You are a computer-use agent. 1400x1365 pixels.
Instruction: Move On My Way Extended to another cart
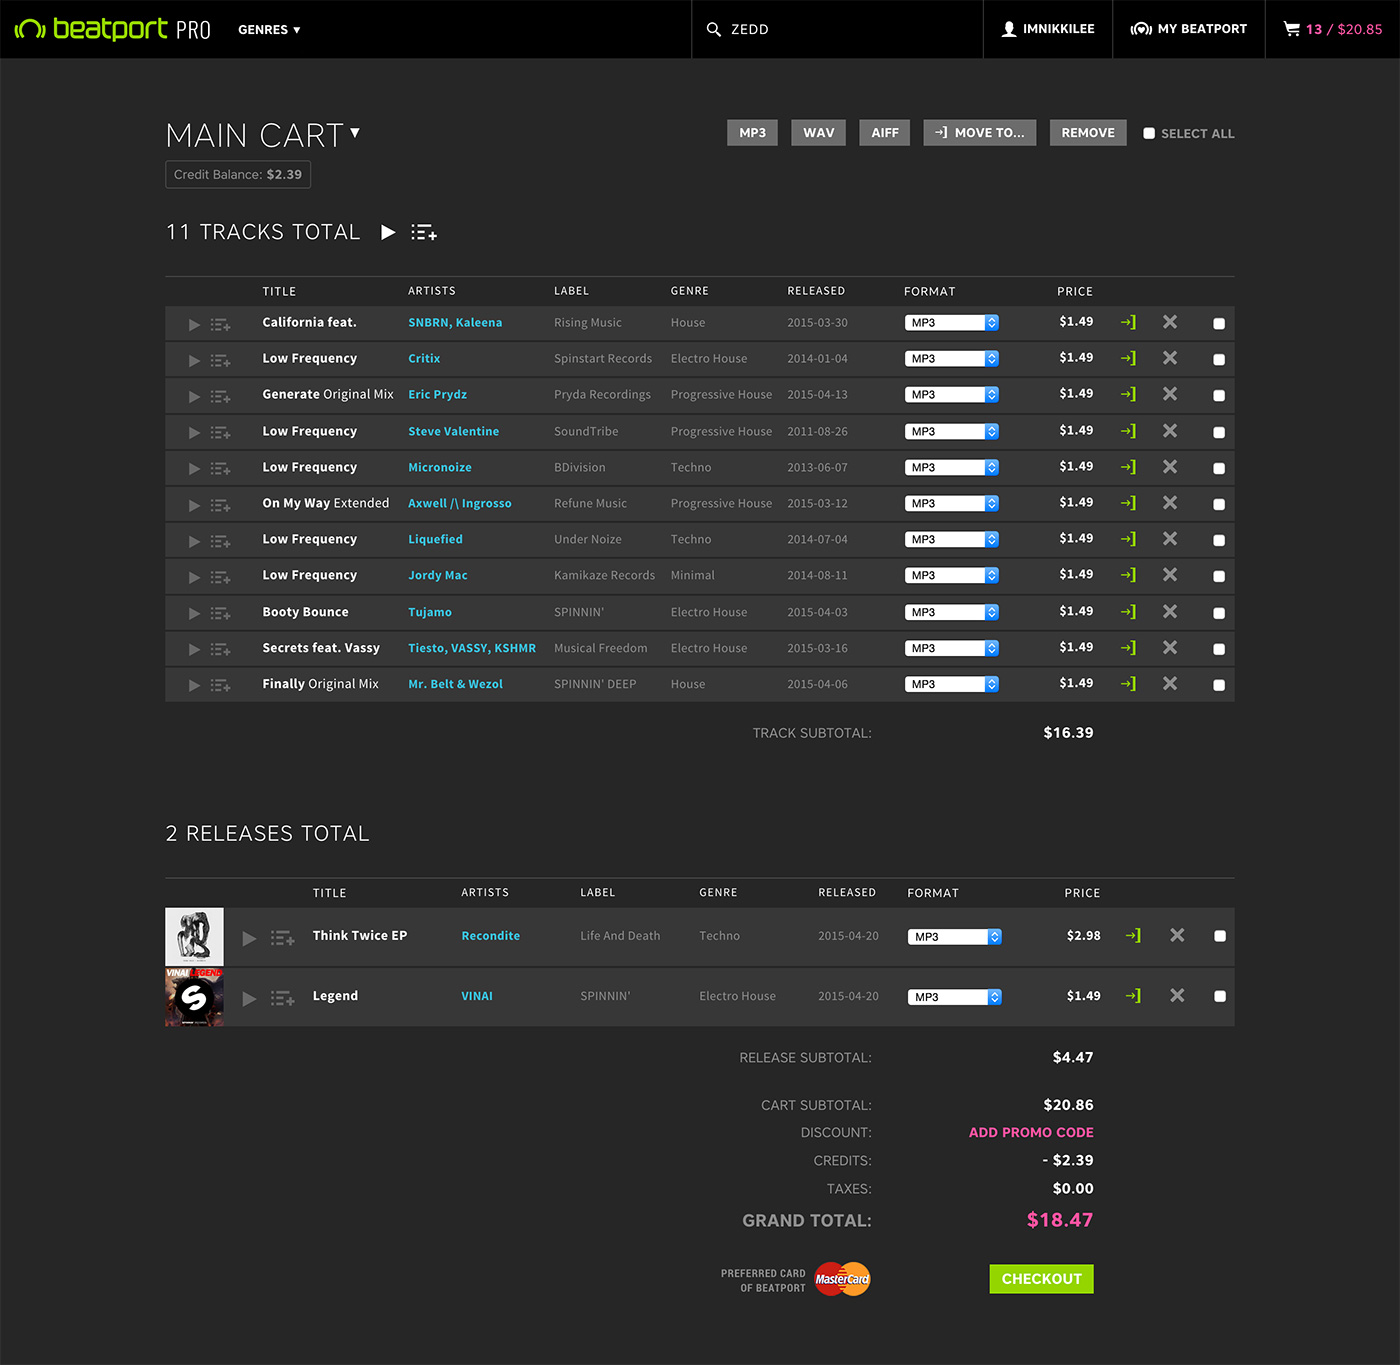coord(1128,503)
